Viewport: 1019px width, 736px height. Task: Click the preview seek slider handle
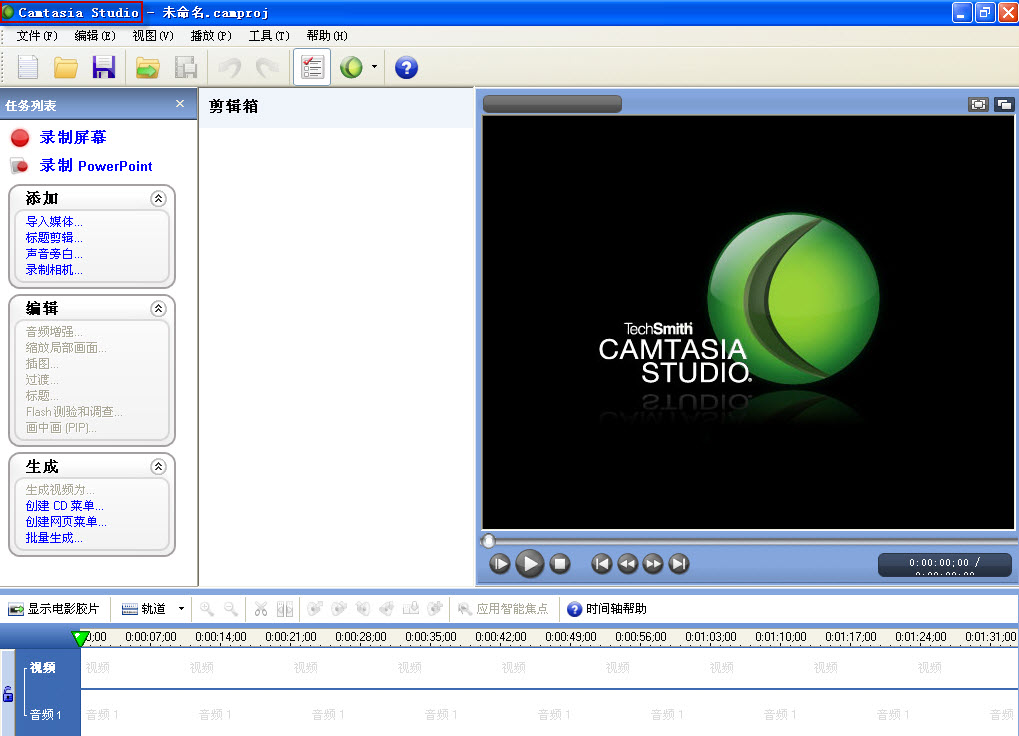click(489, 540)
